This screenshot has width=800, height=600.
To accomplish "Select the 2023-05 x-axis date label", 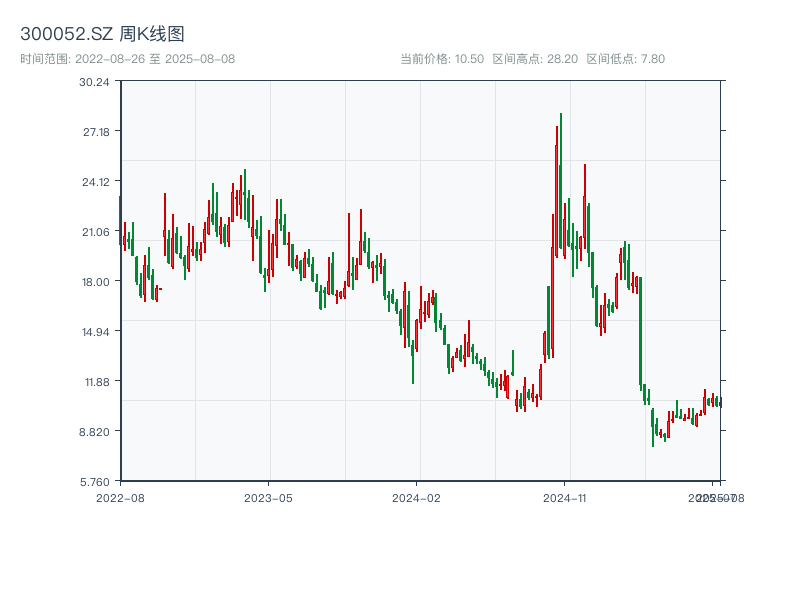I will pos(268,497).
